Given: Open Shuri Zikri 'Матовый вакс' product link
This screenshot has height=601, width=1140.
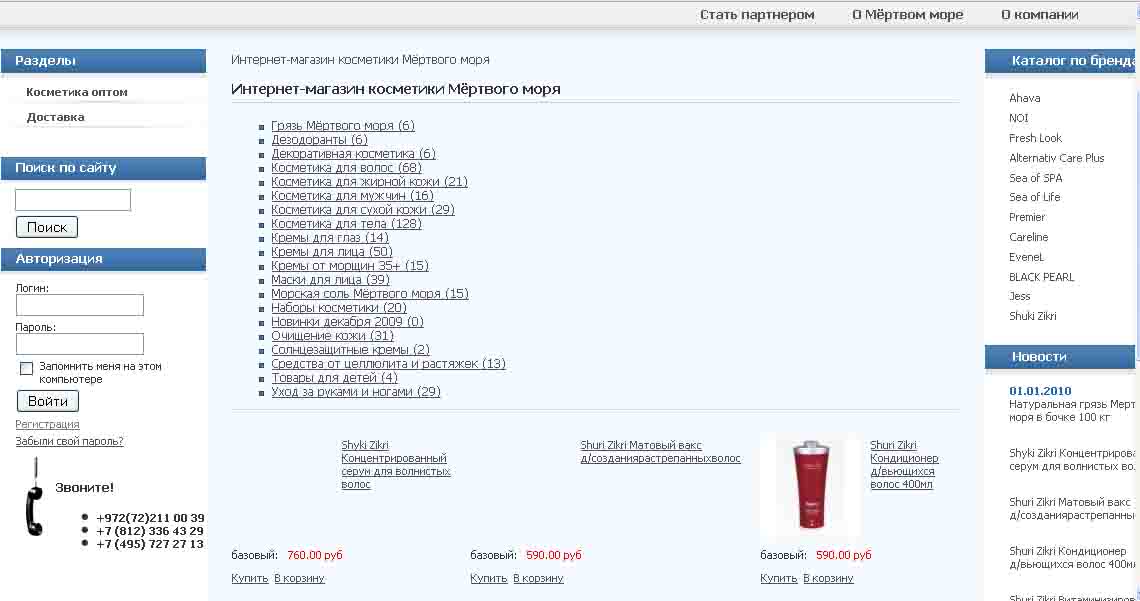Looking at the screenshot, I should click(660, 452).
